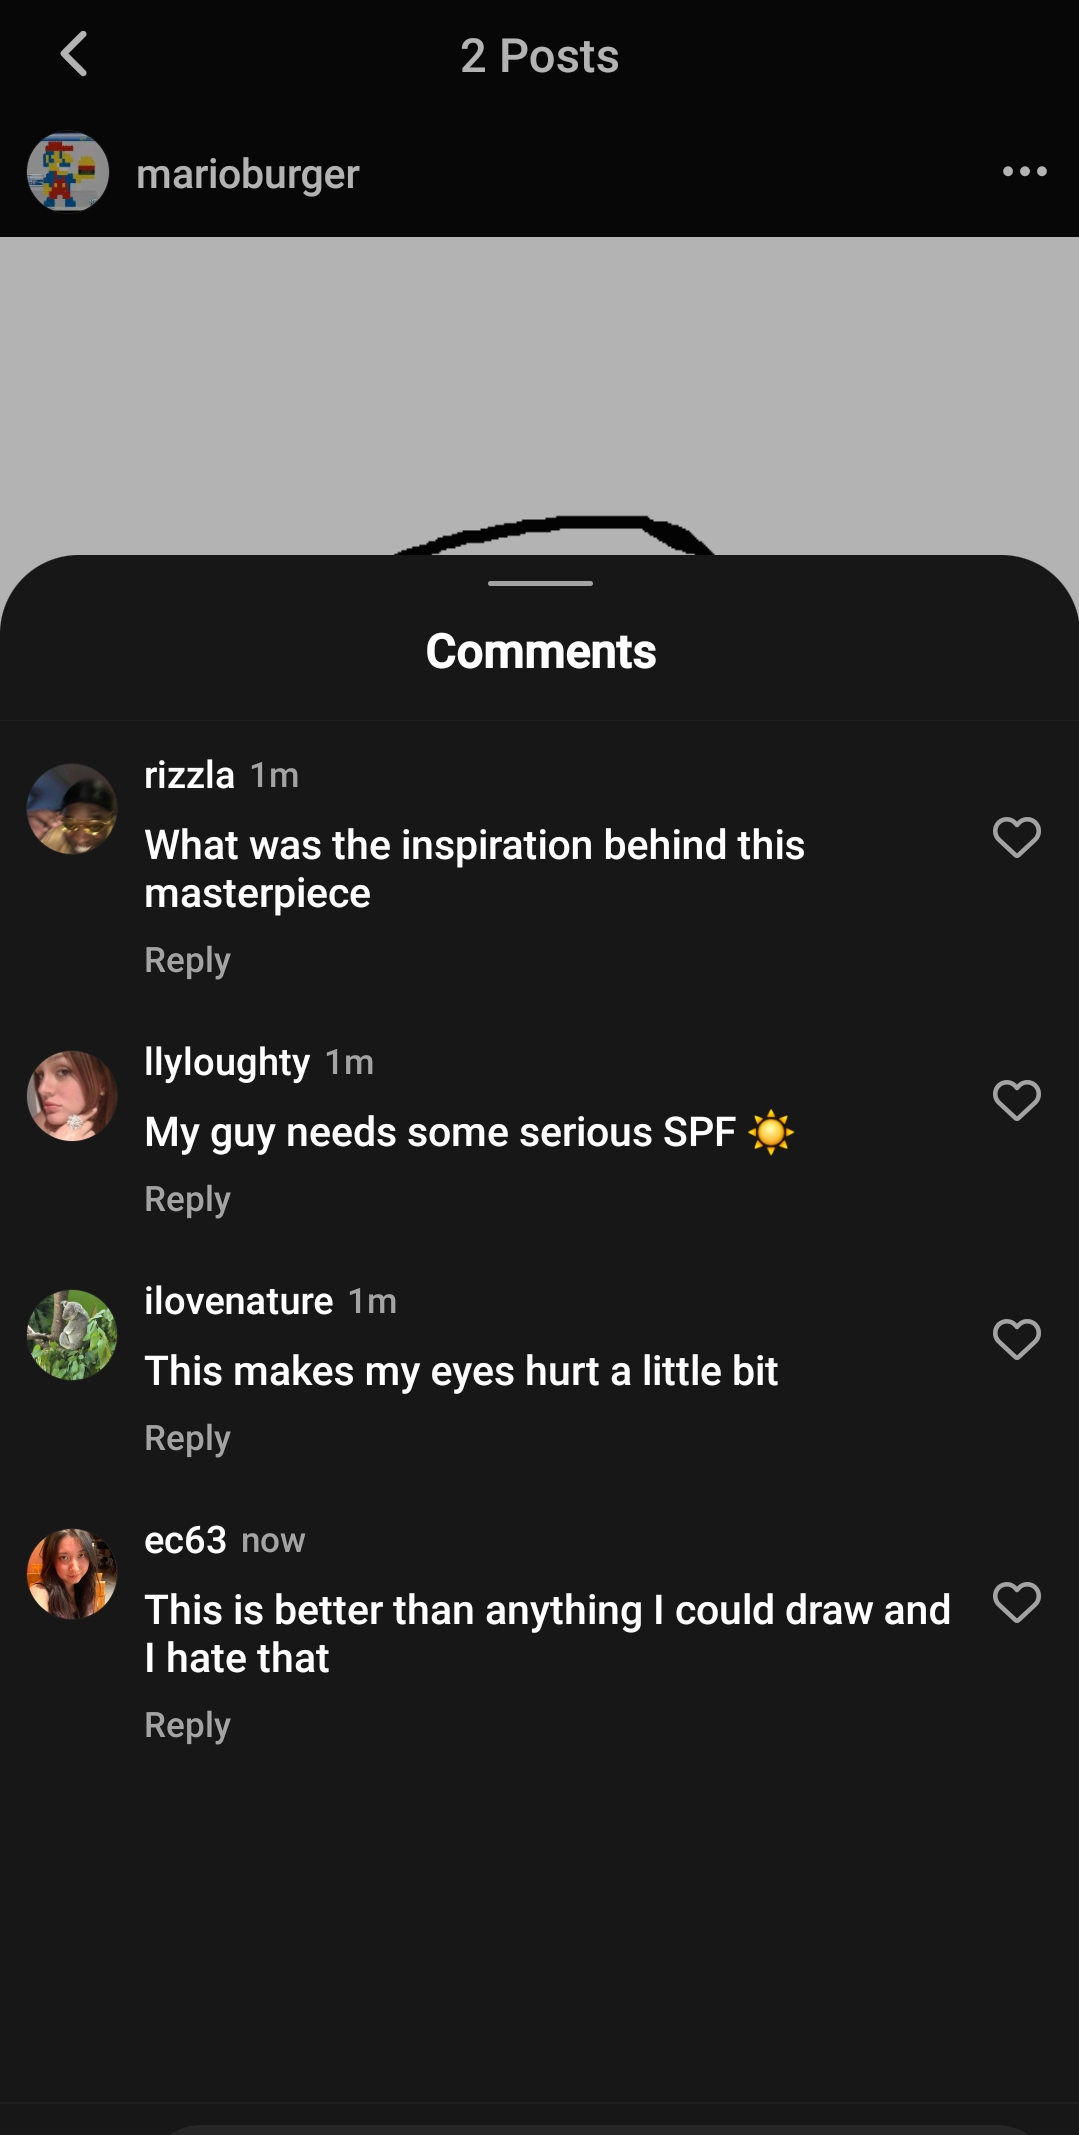Viewport: 1079px width, 2135px height.
Task: Reply to ilovenature's comment
Action: coord(187,1438)
